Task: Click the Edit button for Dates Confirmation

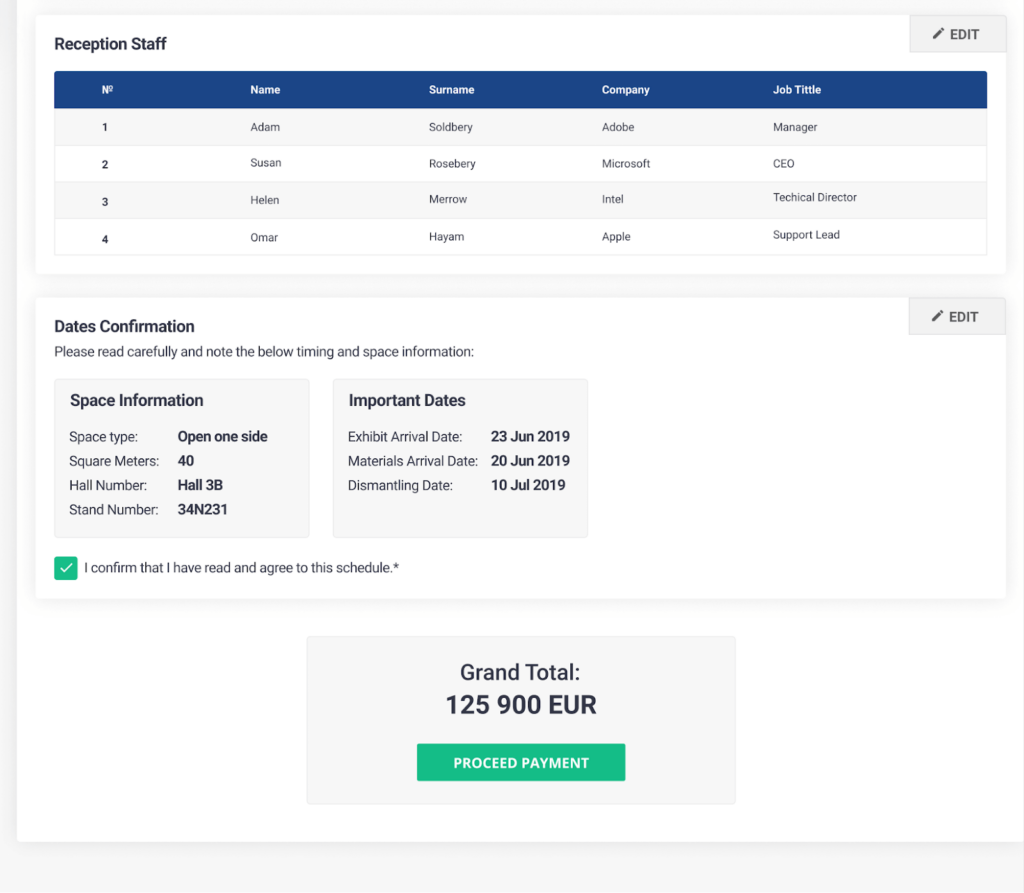Action: coord(957,317)
